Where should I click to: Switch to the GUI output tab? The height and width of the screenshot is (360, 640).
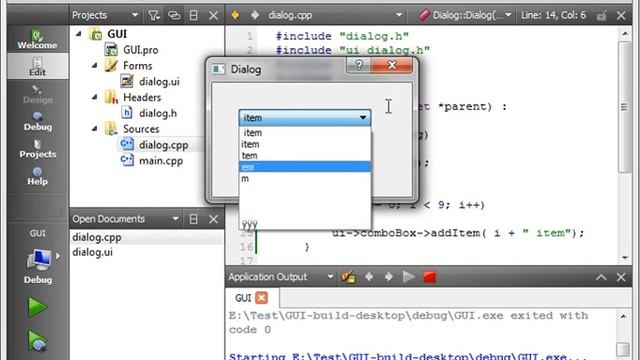click(x=243, y=298)
